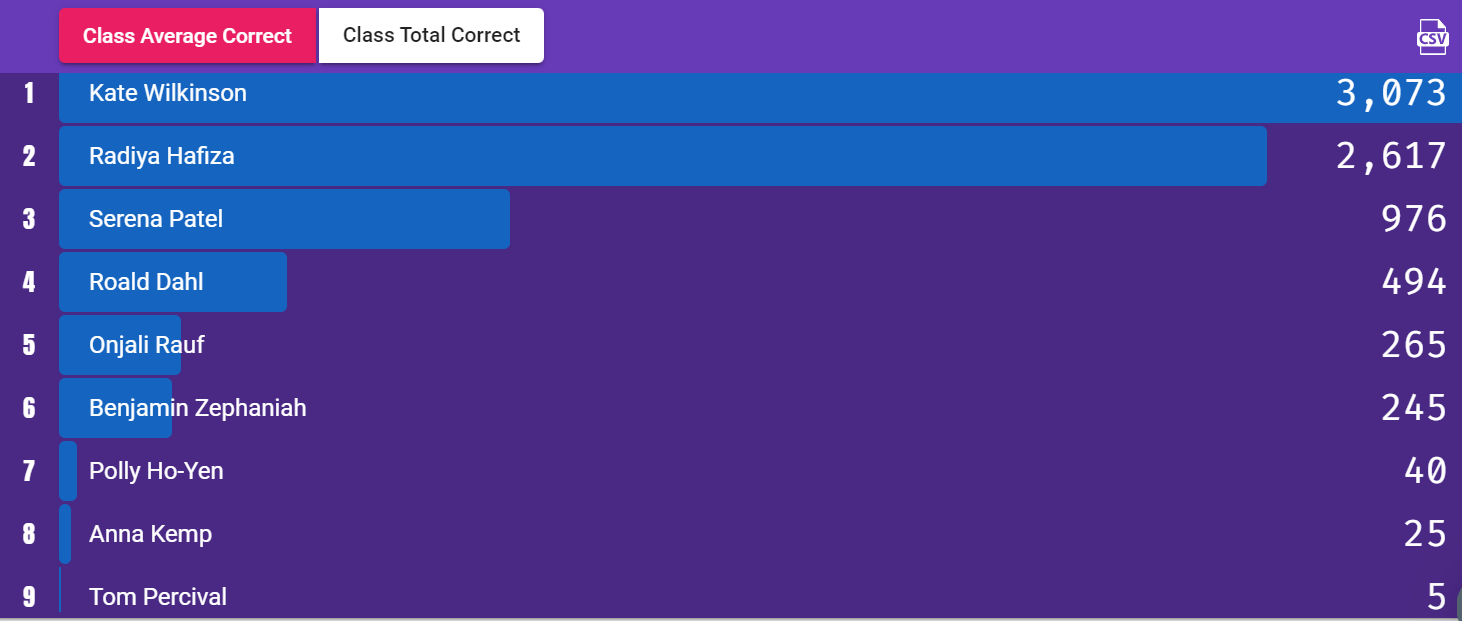Click the Tom Percival class name
This screenshot has width=1462, height=621.
[158, 597]
